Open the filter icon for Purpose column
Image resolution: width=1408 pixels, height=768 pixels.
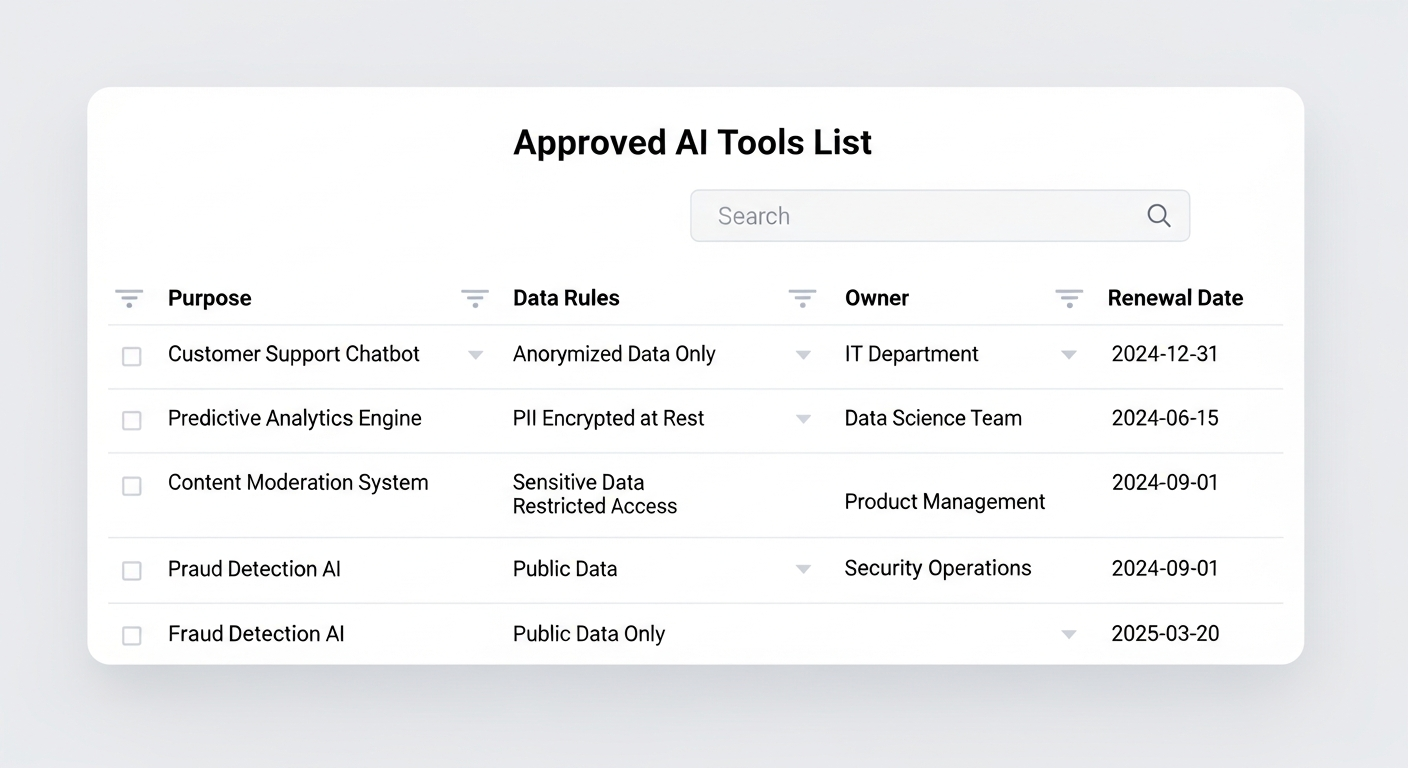coord(129,297)
